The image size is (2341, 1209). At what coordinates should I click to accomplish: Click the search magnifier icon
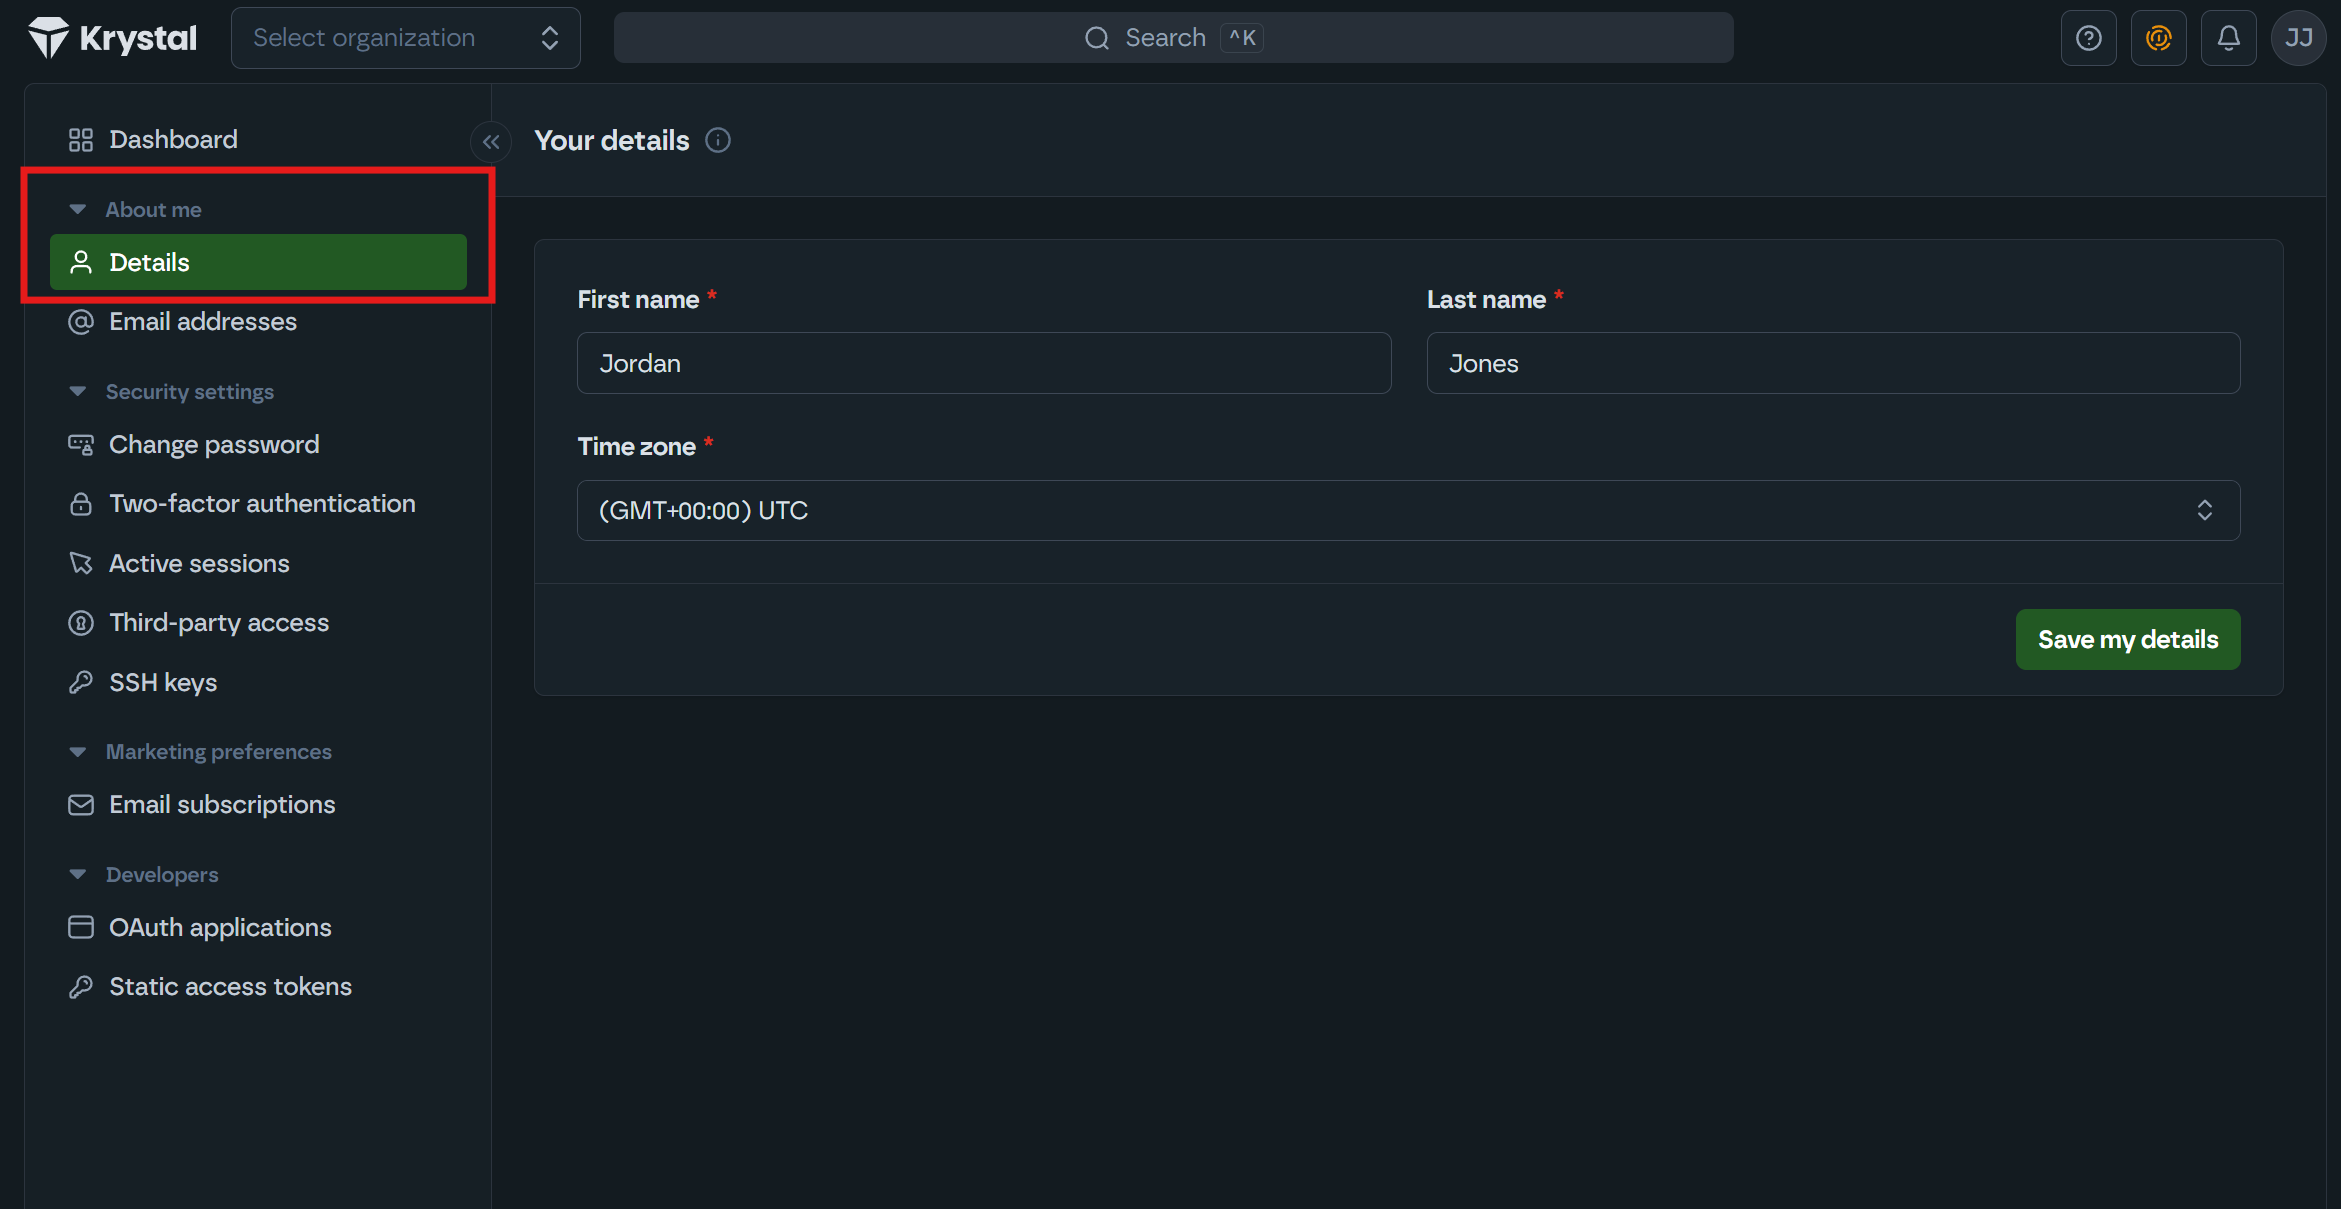1097,38
